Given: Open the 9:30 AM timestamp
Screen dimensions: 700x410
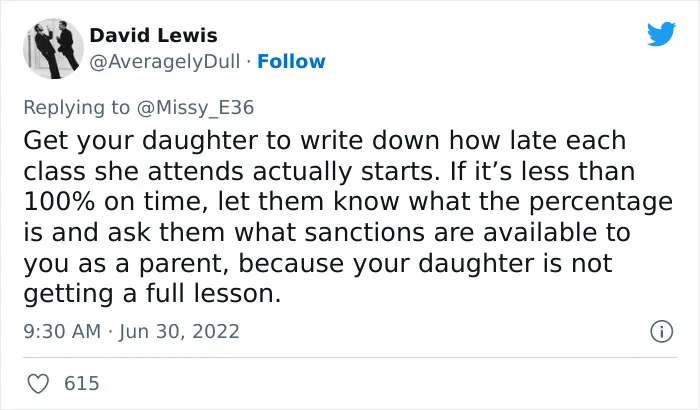Looking at the screenshot, I should point(62,331).
